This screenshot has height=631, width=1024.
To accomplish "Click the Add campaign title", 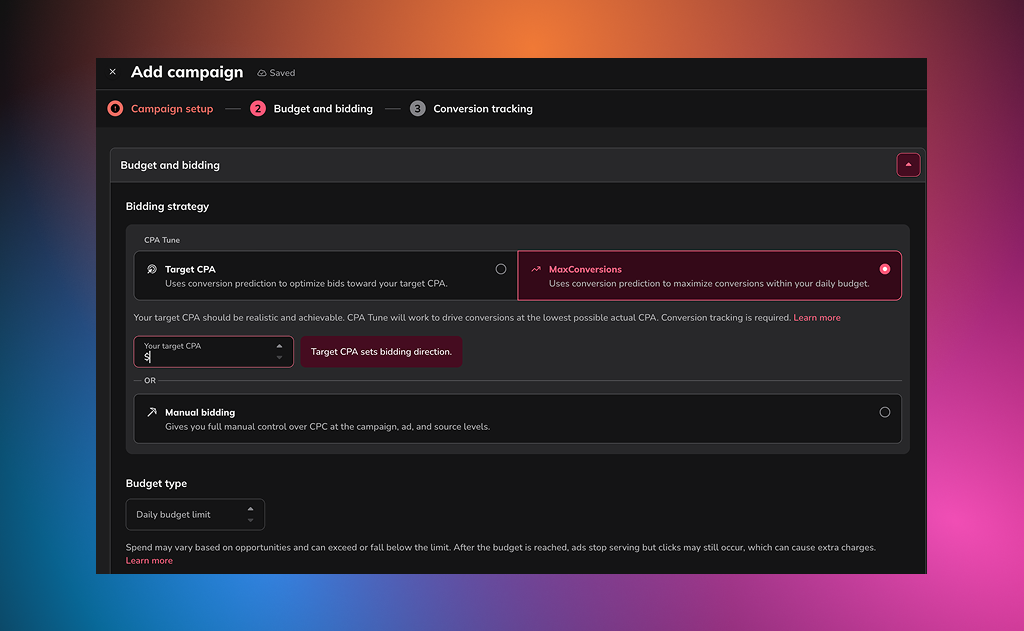I will click(187, 72).
